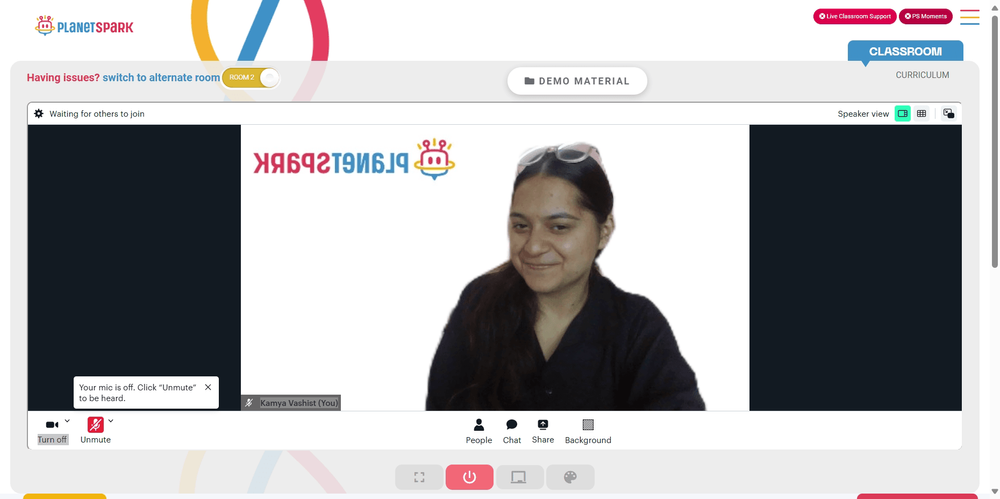Click the Waiting for others to join text
This screenshot has width=1000, height=499.
tap(97, 114)
